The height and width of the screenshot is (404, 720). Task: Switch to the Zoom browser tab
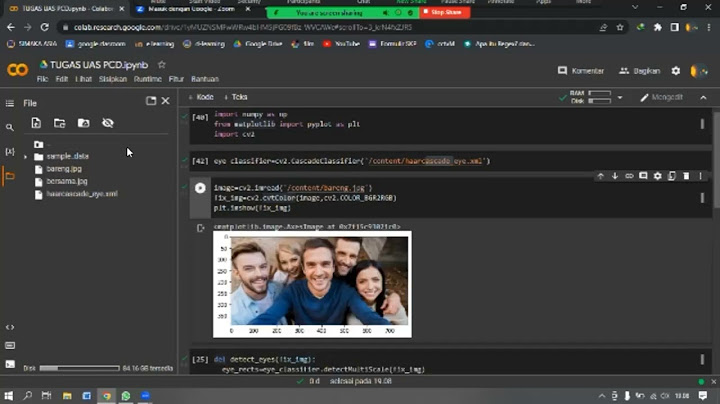tap(193, 9)
